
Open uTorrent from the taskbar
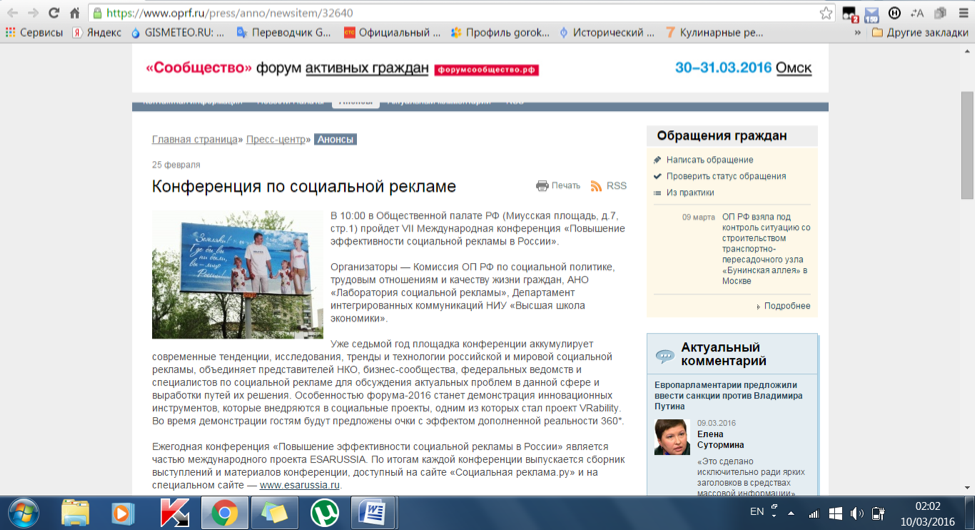pyautogui.click(x=324, y=514)
